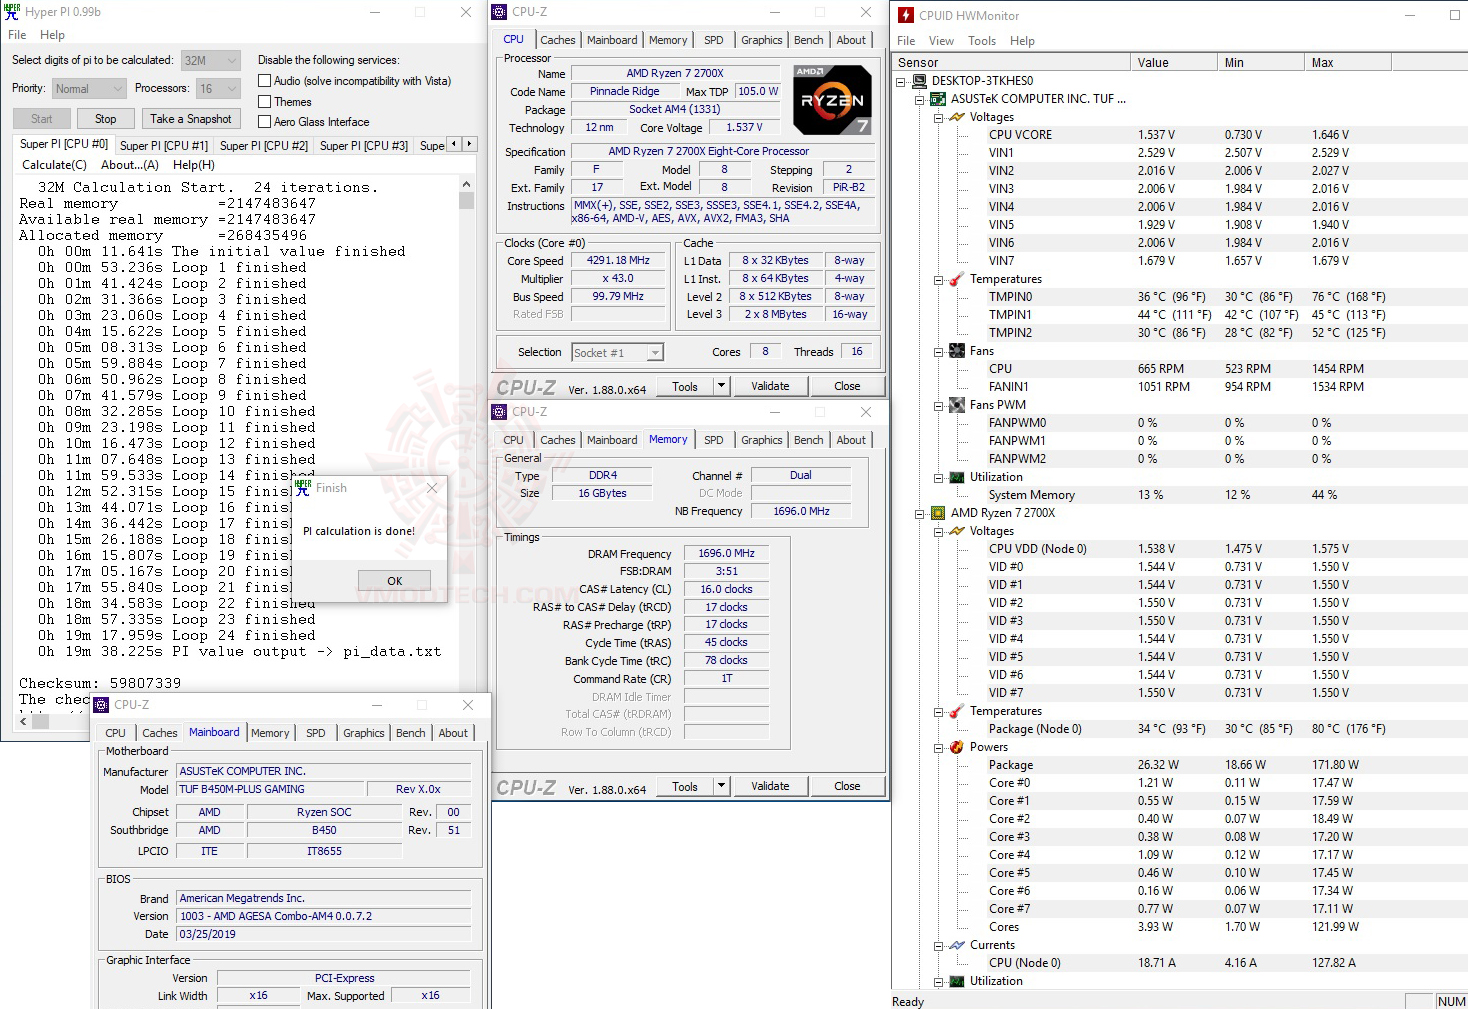Click Close in the CPU-Z Memory window
This screenshot has height=1009, width=1468.
(847, 786)
